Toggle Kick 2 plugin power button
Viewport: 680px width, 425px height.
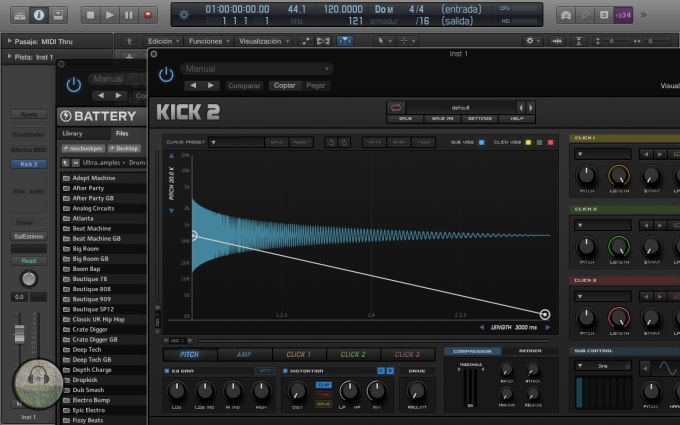click(166, 75)
